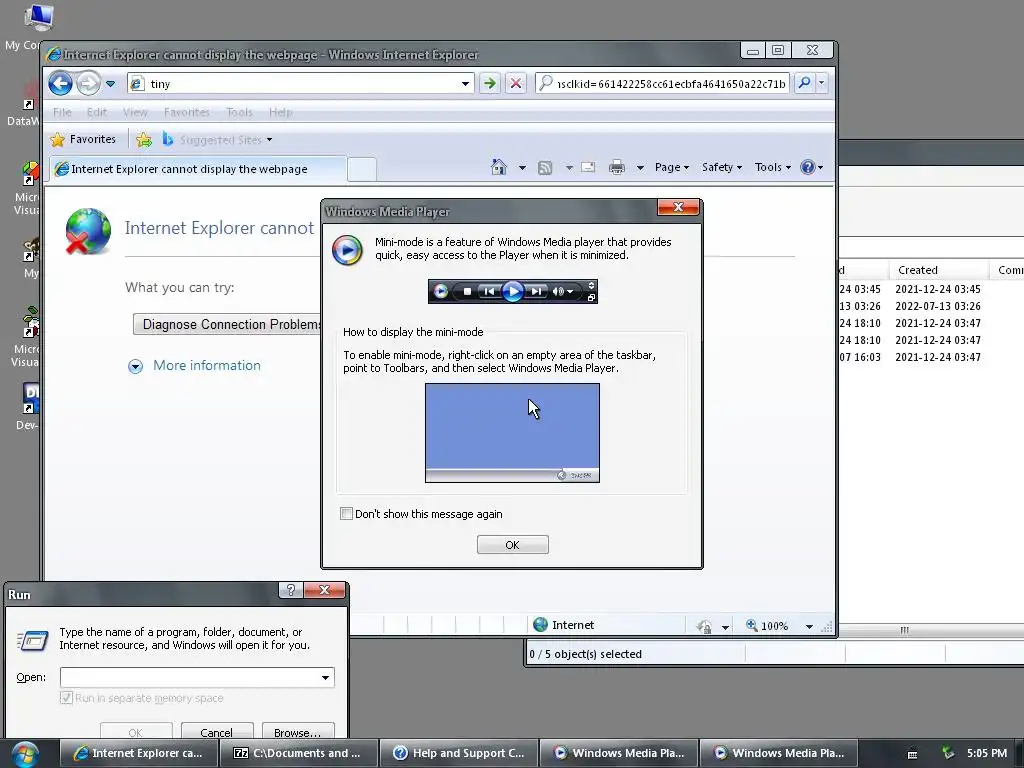Click the Read Mail icon
The width and height of the screenshot is (1024, 768).
click(588, 167)
